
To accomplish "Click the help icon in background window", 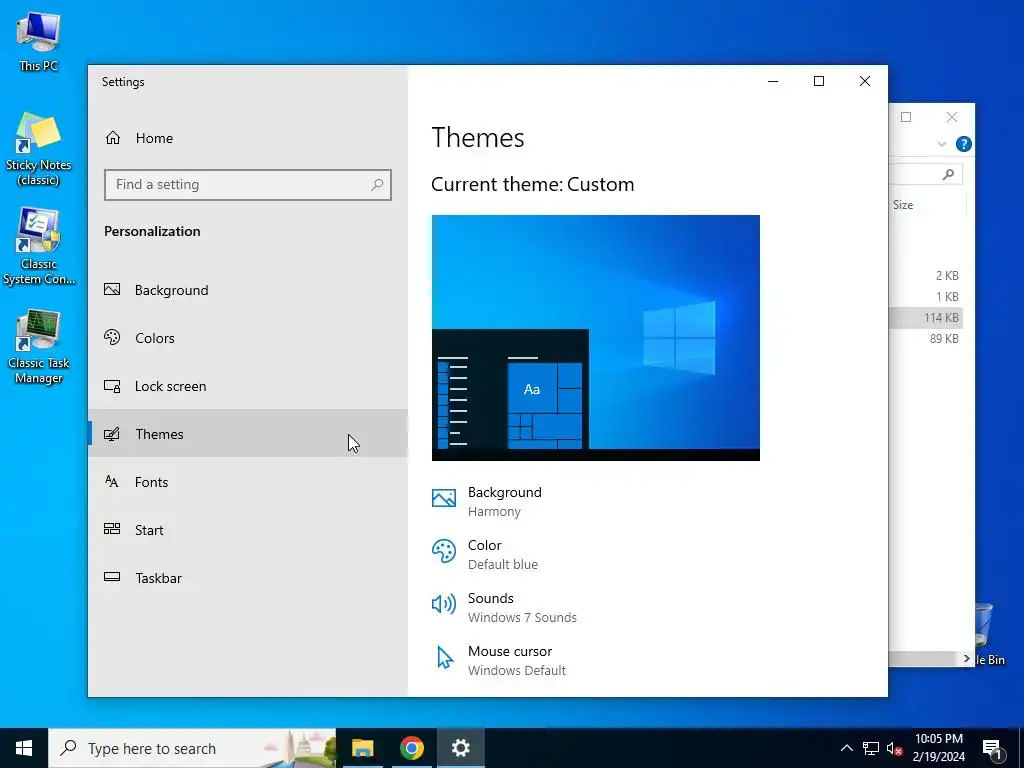I will (963, 144).
